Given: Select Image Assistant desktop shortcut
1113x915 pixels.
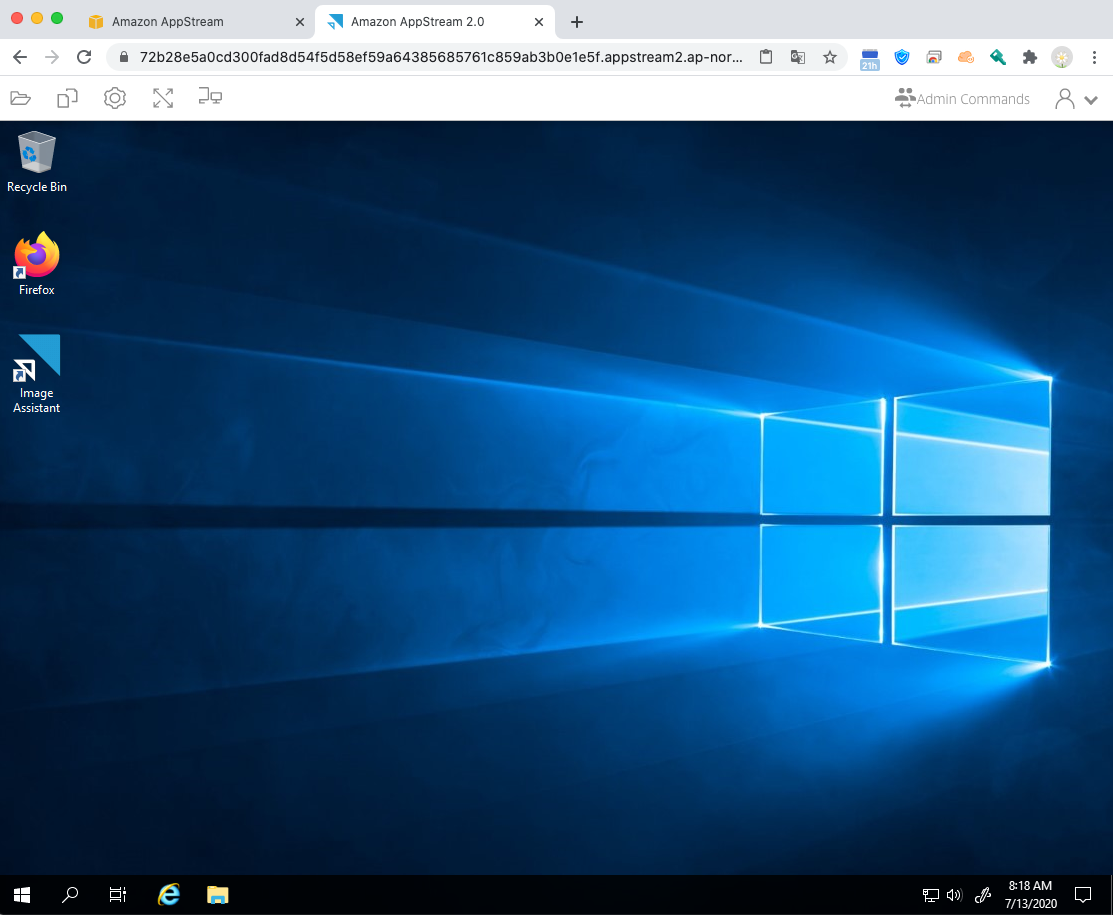Looking at the screenshot, I should tap(37, 374).
